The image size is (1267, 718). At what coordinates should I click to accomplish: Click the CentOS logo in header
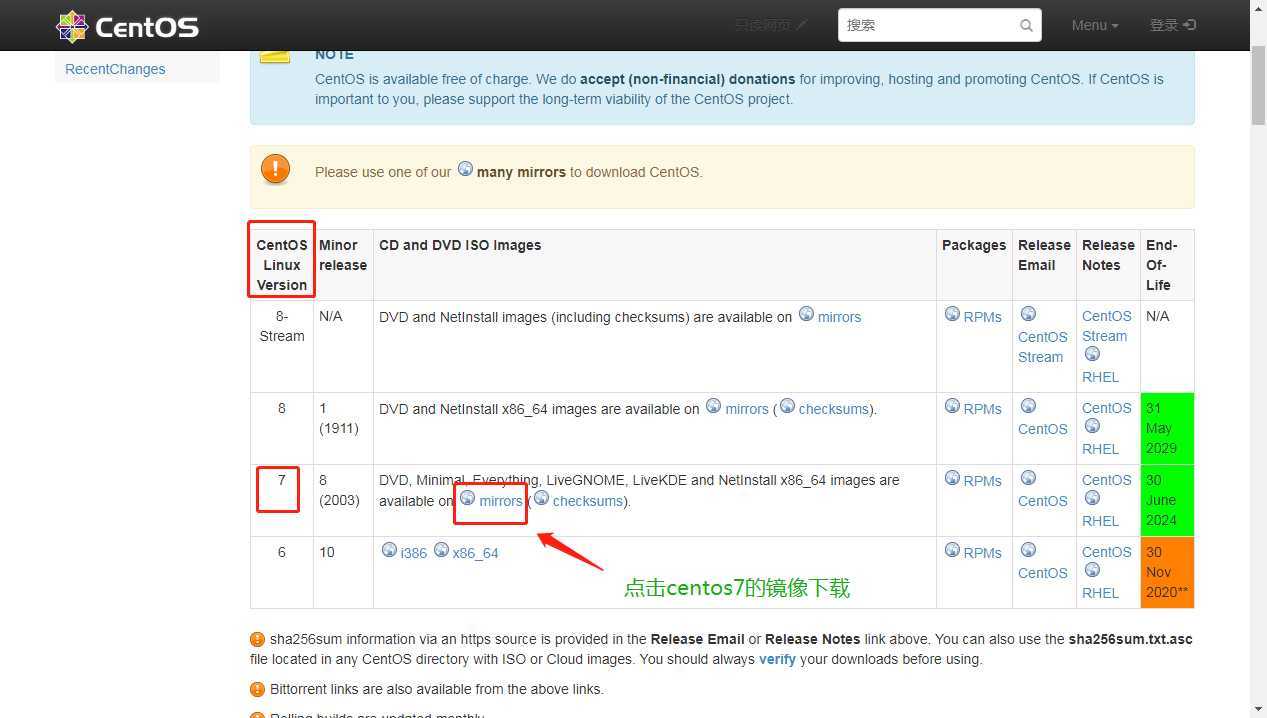click(x=127, y=26)
